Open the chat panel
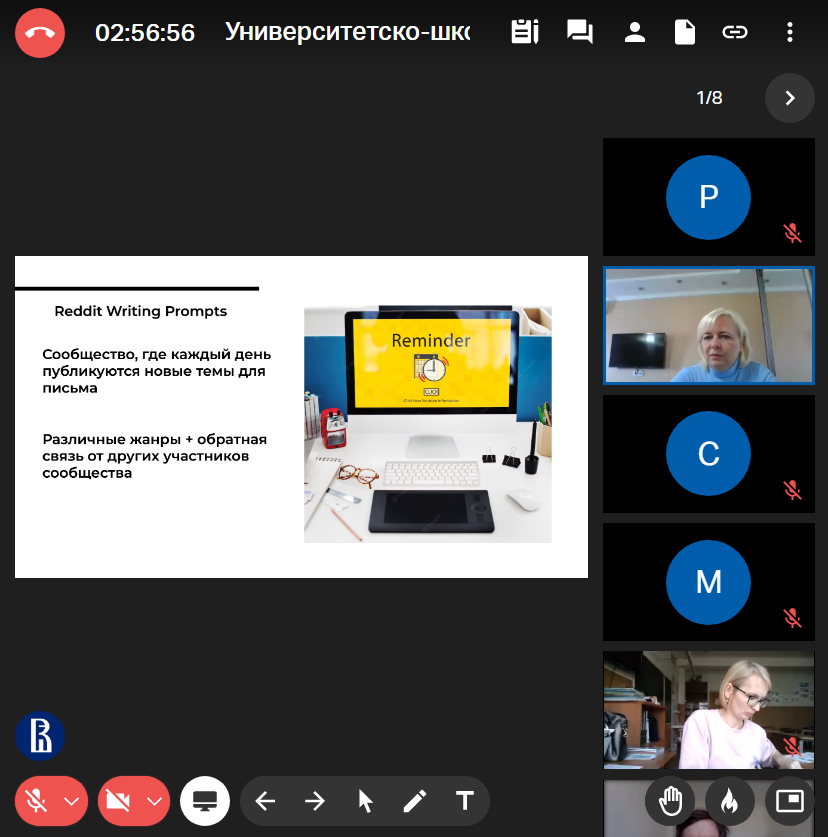Screen dimensions: 828x837 pyautogui.click(x=579, y=33)
